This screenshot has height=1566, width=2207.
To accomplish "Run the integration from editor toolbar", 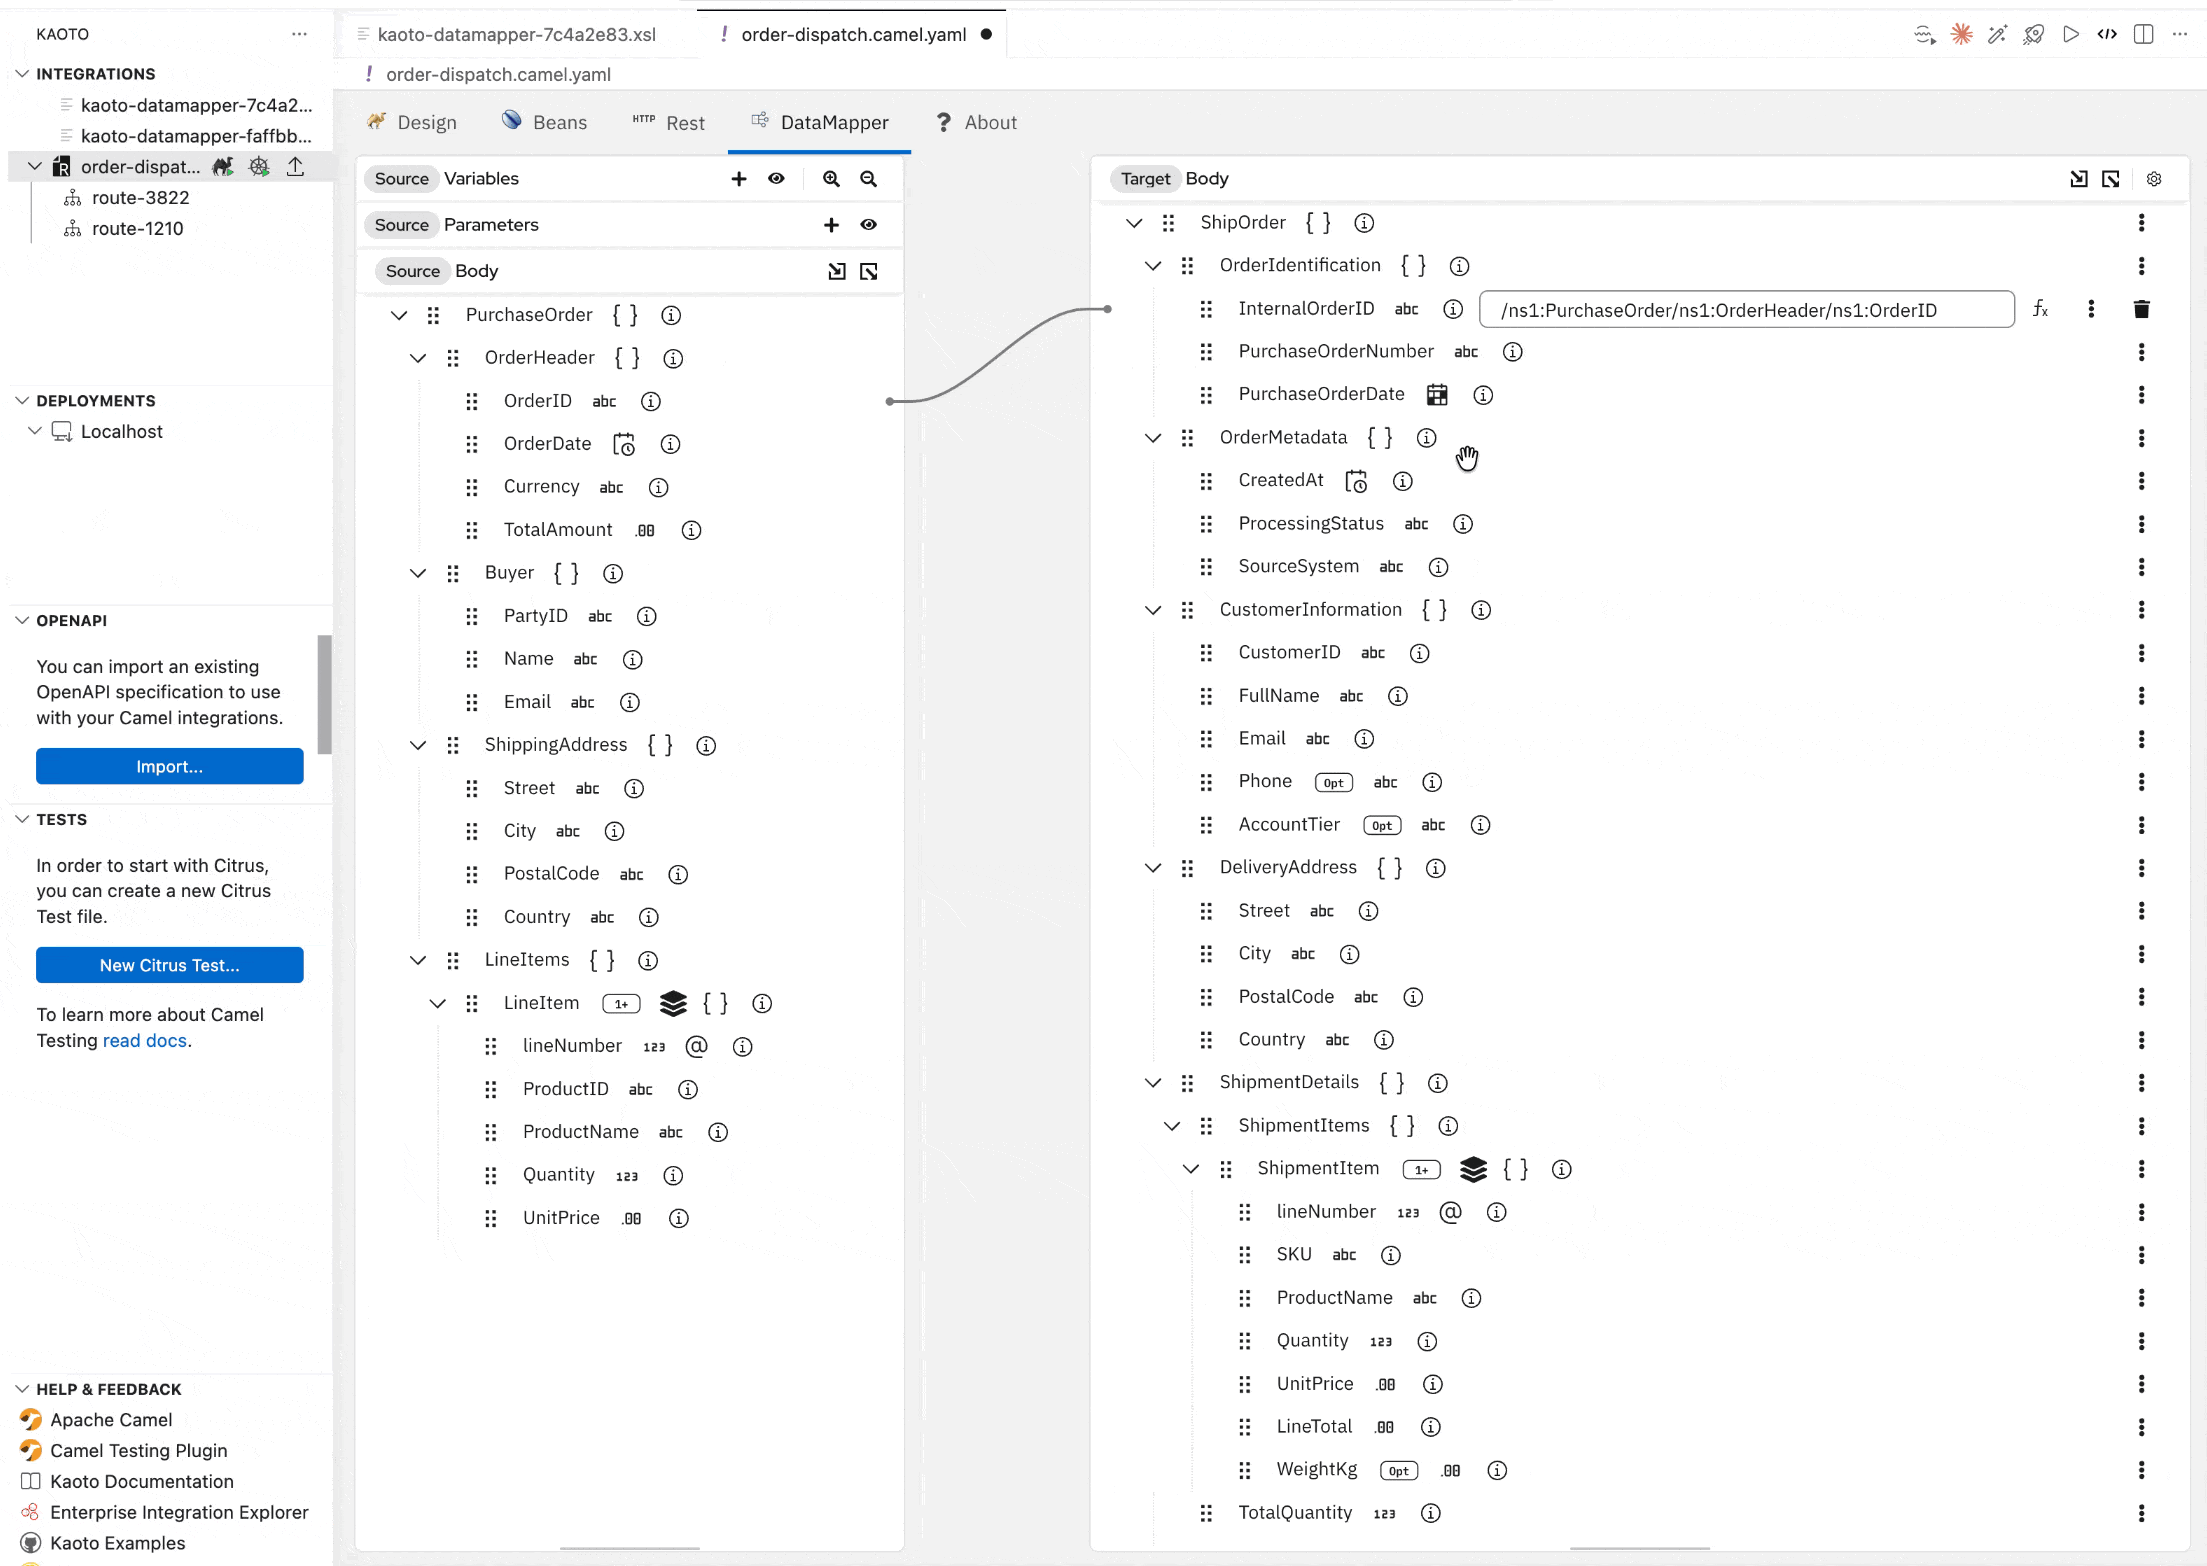I will point(2071,34).
